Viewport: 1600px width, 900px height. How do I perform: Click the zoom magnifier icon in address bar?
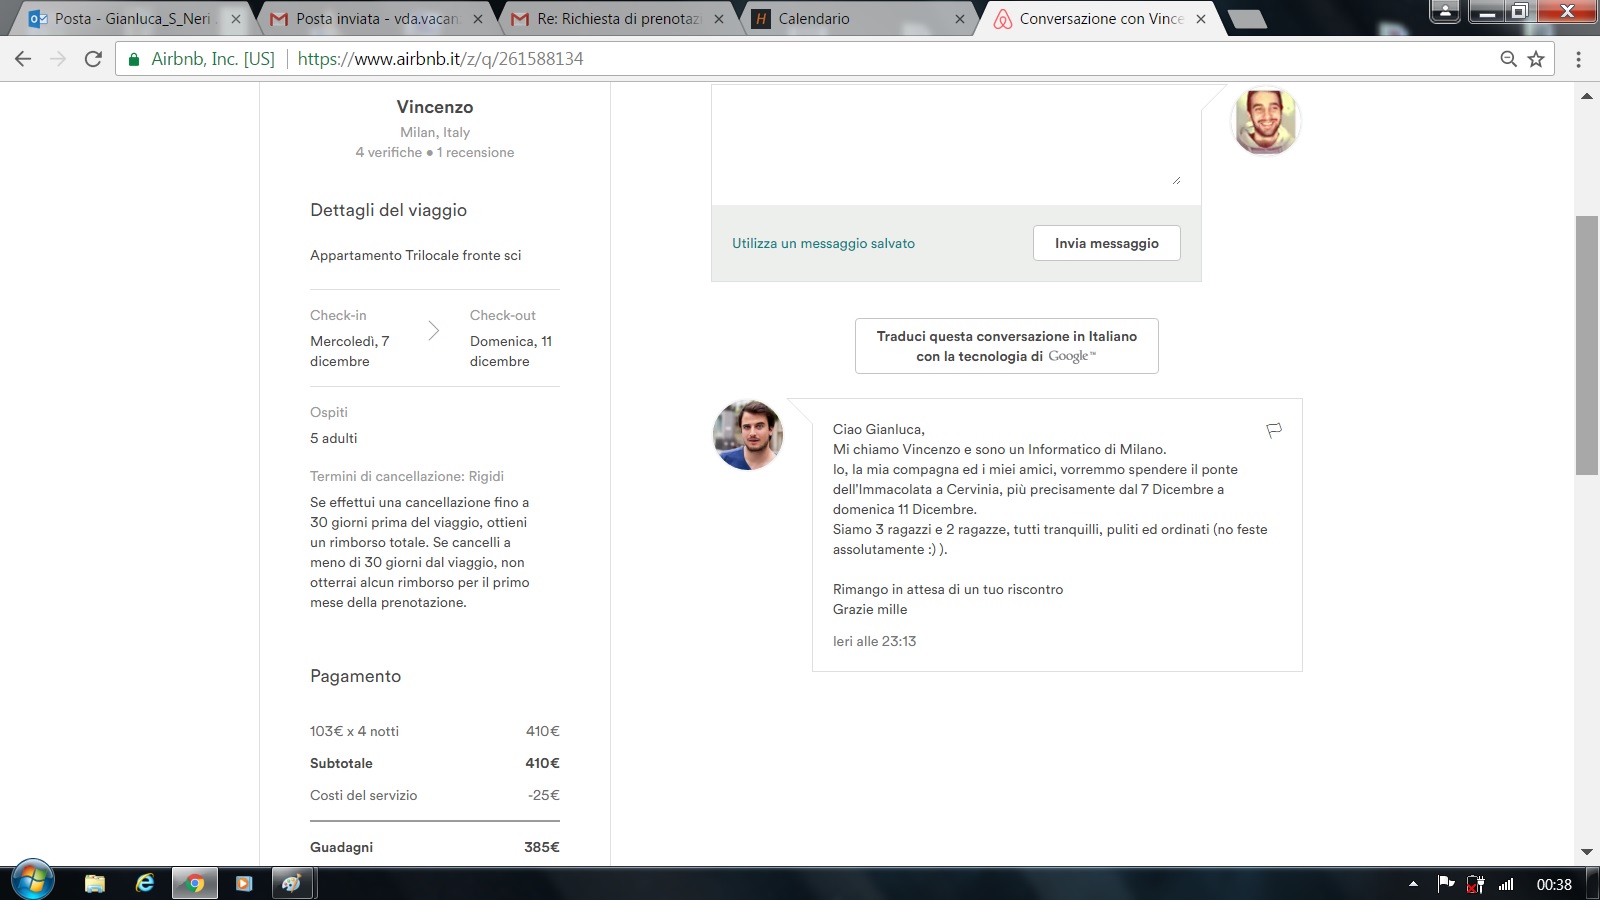[x=1508, y=59]
